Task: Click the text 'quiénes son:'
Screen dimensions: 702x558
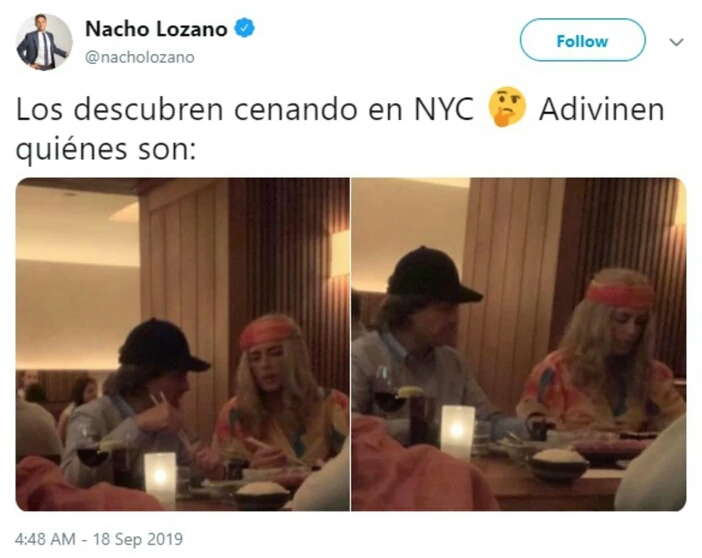Action: pos(106,149)
